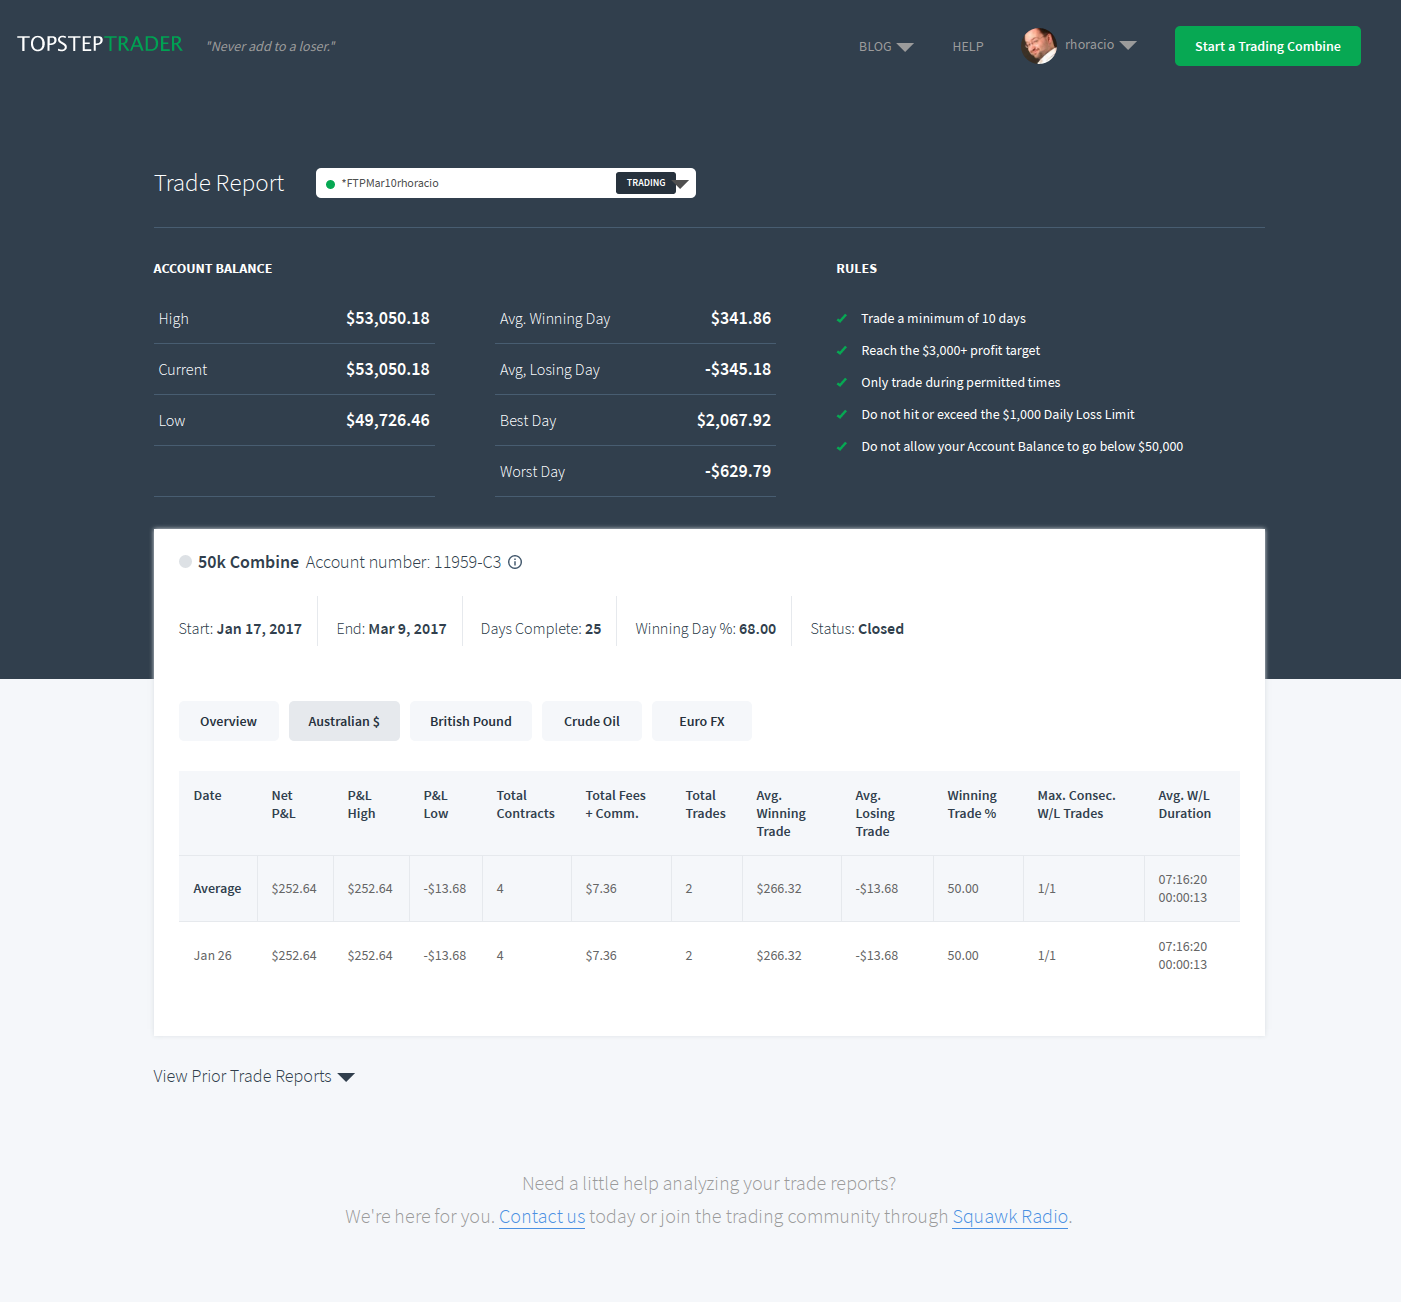Click the Average row label
Screen dimensions: 1401x1302
(218, 889)
